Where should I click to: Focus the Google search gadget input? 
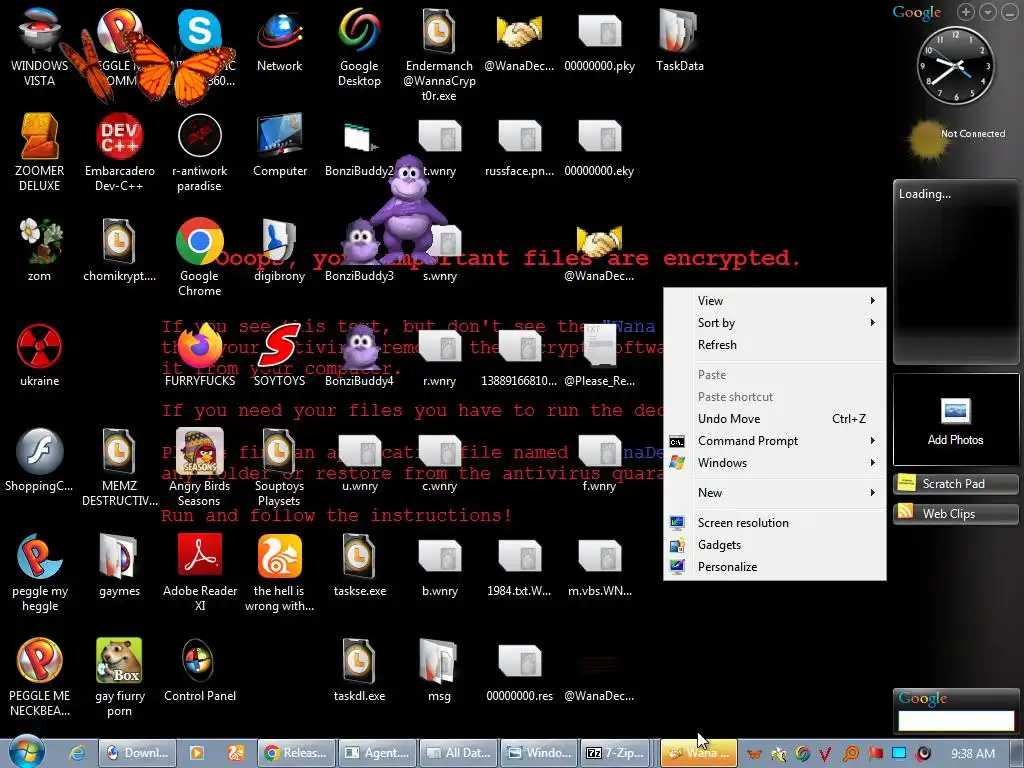pos(956,721)
